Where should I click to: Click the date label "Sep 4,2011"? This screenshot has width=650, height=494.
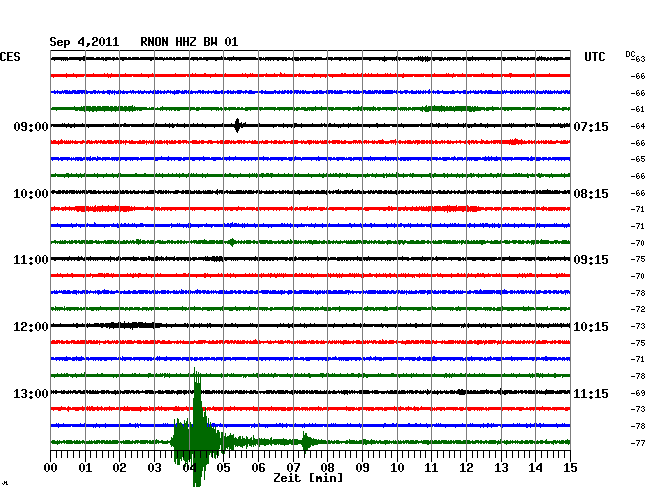pyautogui.click(x=84, y=42)
